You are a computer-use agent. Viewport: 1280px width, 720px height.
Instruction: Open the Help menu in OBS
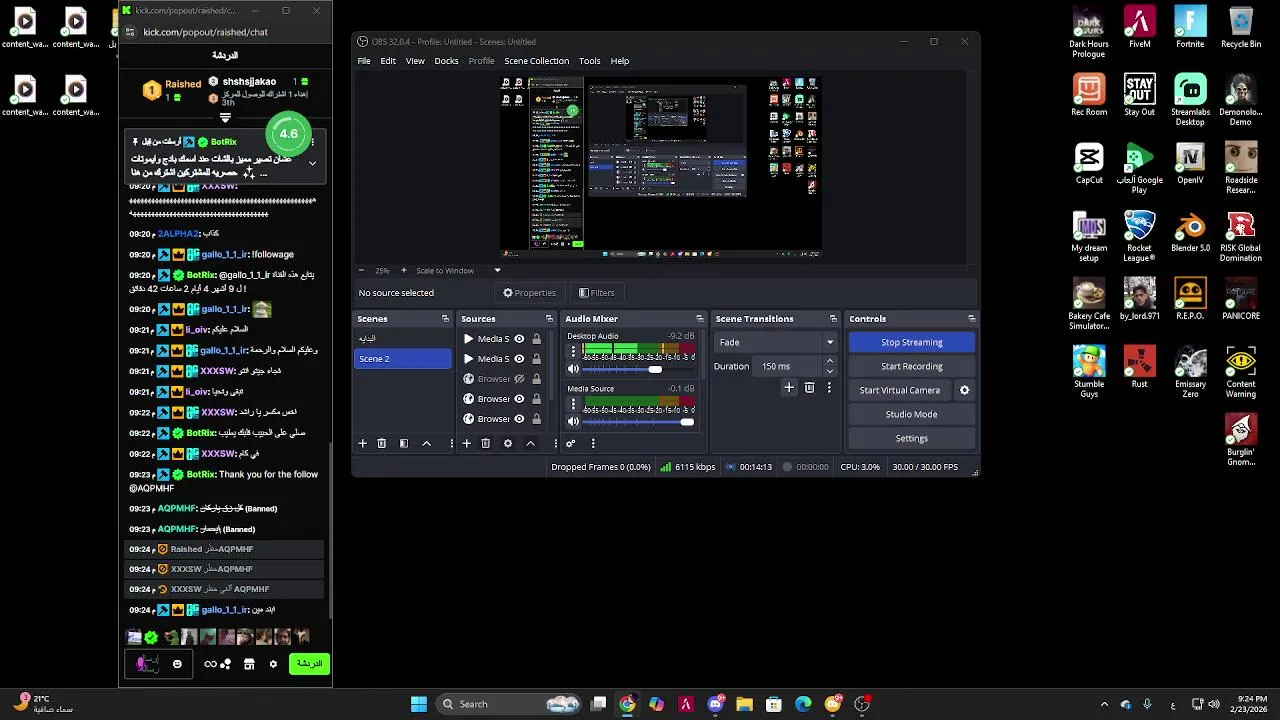(x=620, y=61)
